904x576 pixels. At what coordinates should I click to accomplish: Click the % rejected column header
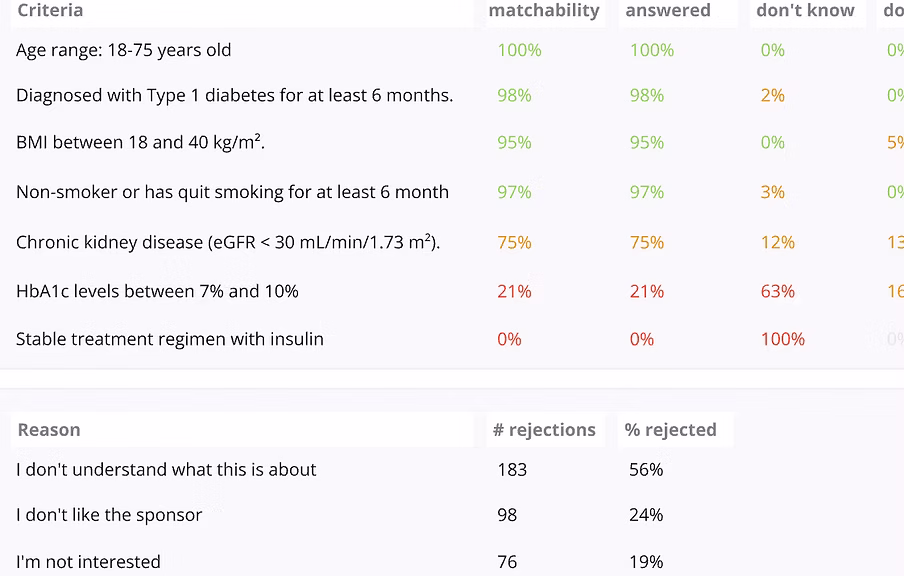pyautogui.click(x=670, y=430)
